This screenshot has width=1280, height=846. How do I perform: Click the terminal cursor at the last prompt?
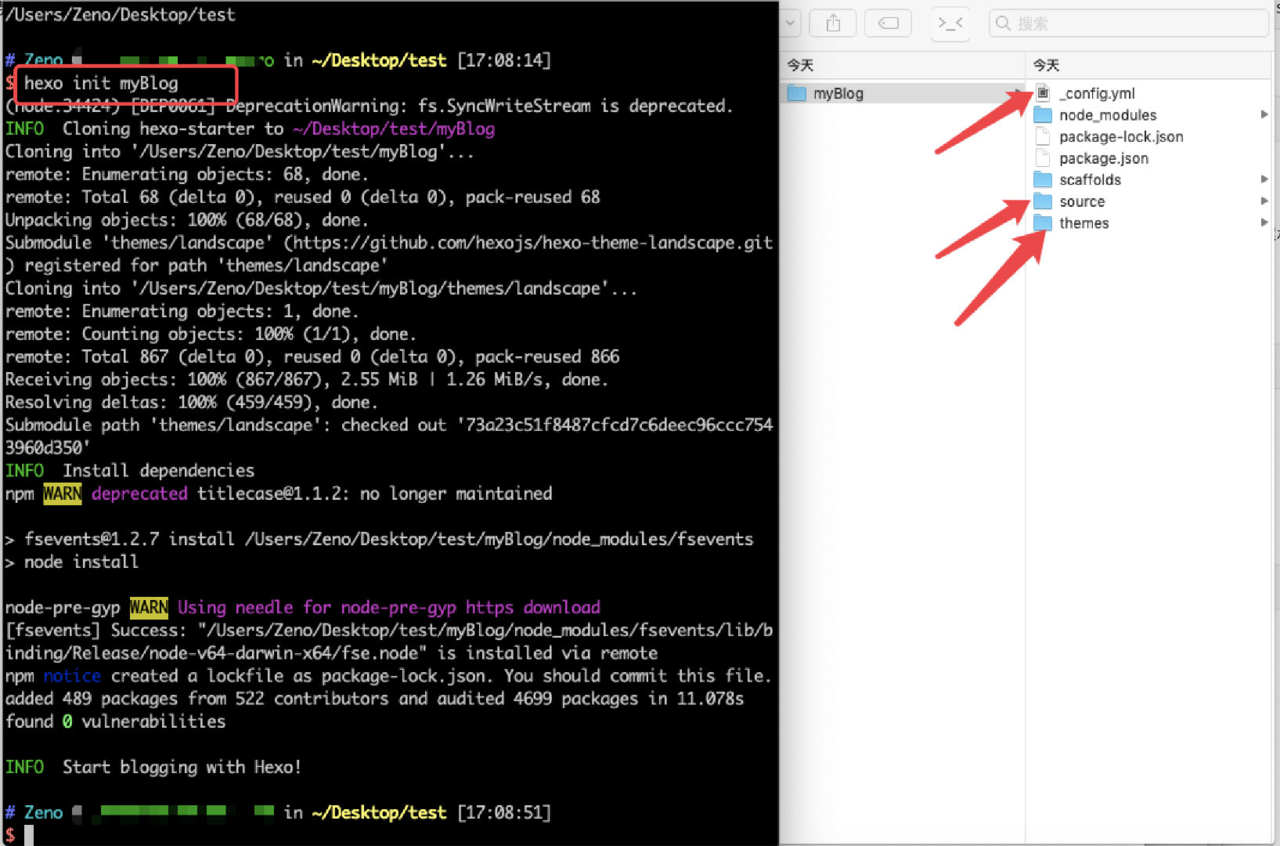29,835
